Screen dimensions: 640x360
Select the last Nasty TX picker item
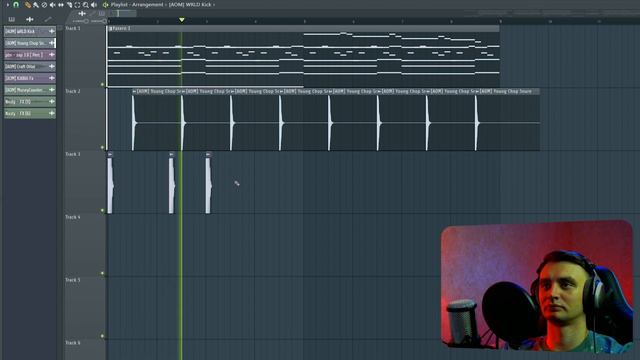[x=30, y=113]
